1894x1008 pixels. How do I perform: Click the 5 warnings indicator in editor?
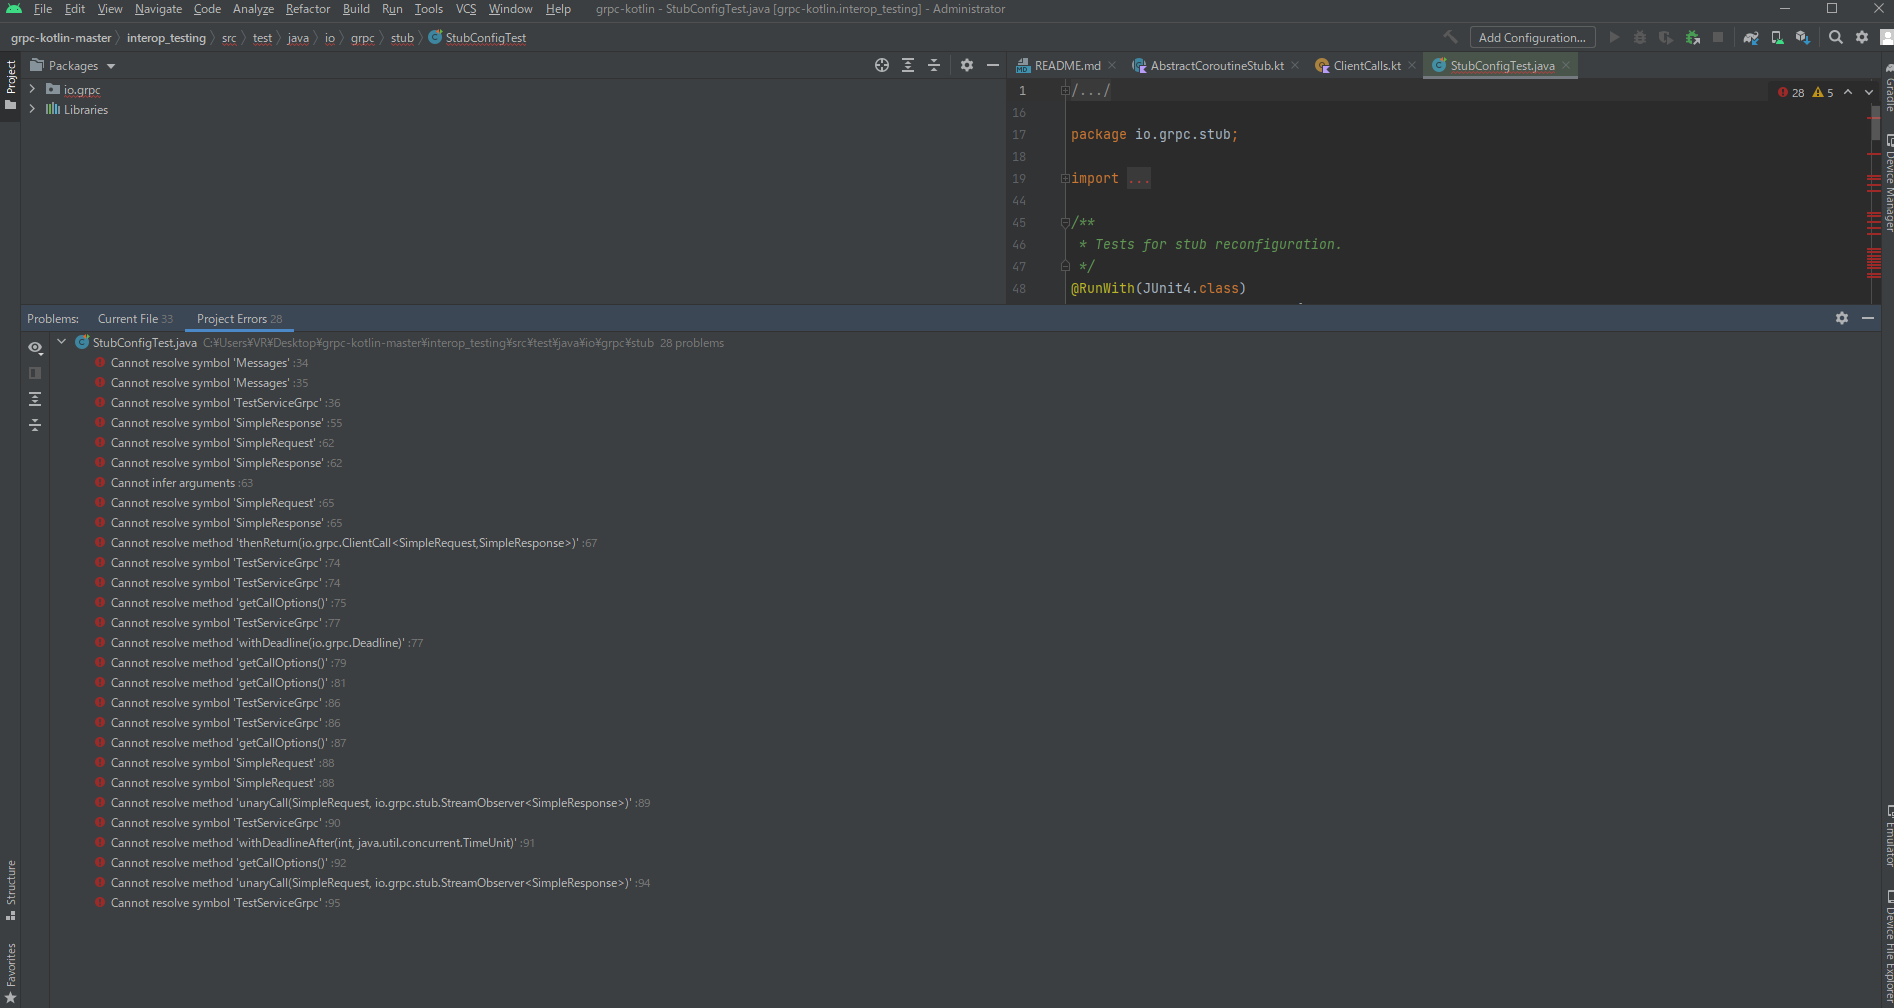click(x=1823, y=92)
